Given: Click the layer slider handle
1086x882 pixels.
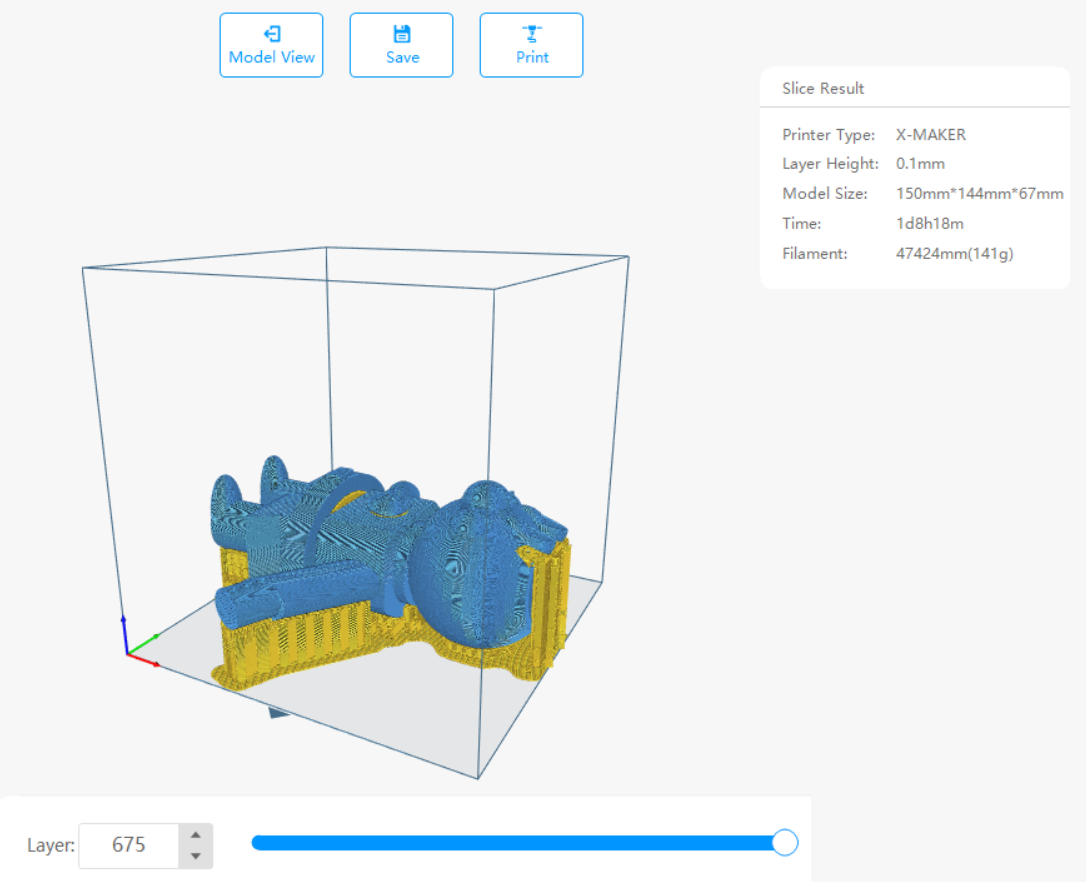Looking at the screenshot, I should [785, 843].
